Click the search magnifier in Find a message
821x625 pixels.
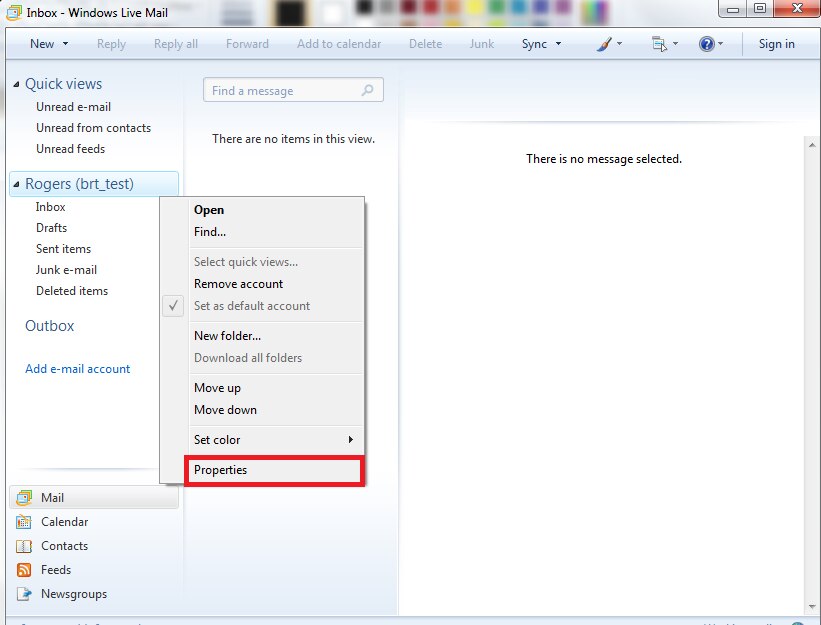pyautogui.click(x=368, y=90)
